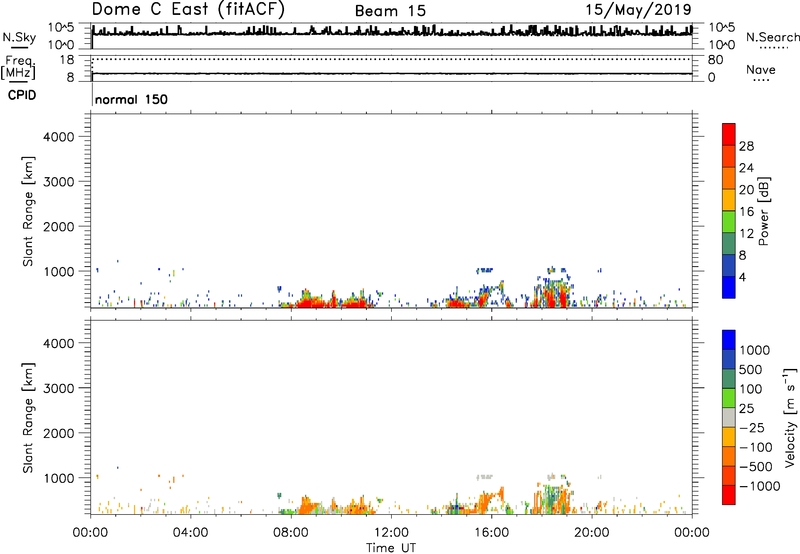Pick the blue top segment of Velocity colorbar
The height and width of the screenshot is (554, 800).
[729, 340]
